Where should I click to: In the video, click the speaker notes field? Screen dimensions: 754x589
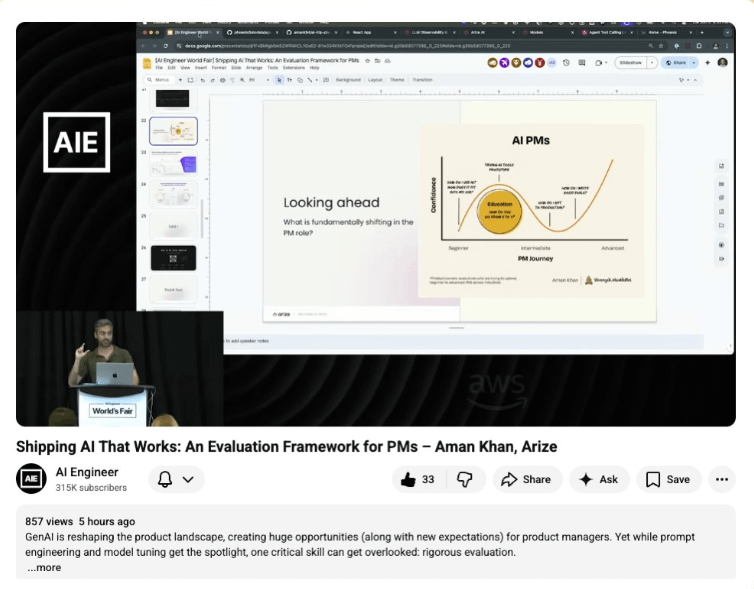click(x=462, y=341)
